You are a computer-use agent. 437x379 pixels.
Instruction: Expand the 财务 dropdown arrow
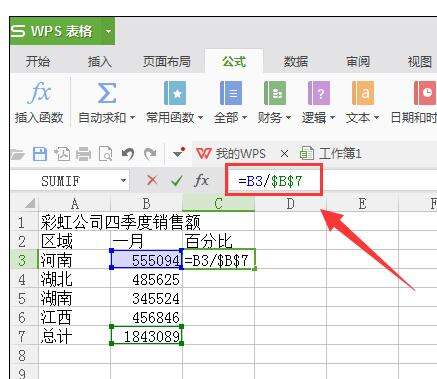(288, 118)
